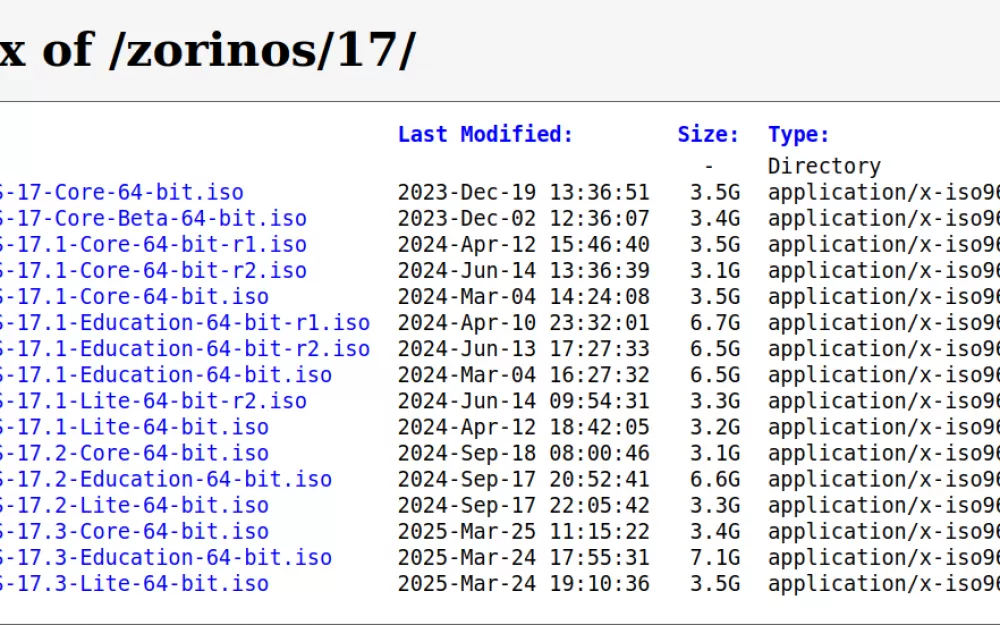The width and height of the screenshot is (1000, 625).
Task: Download 17.2-Education-64-bit.iso file
Action: [166, 480]
